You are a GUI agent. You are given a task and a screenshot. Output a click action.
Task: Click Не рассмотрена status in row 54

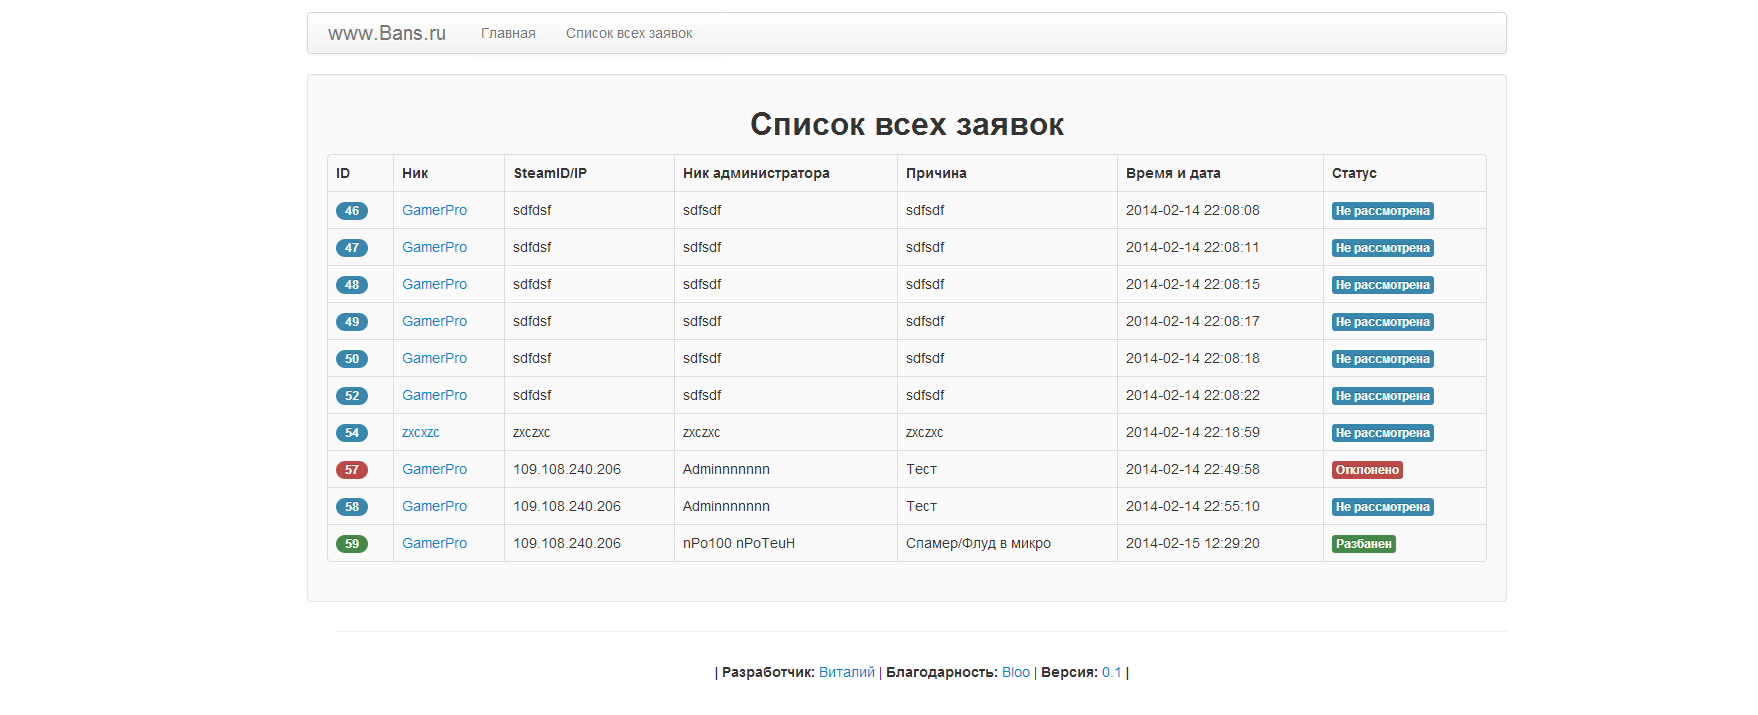coord(1383,433)
